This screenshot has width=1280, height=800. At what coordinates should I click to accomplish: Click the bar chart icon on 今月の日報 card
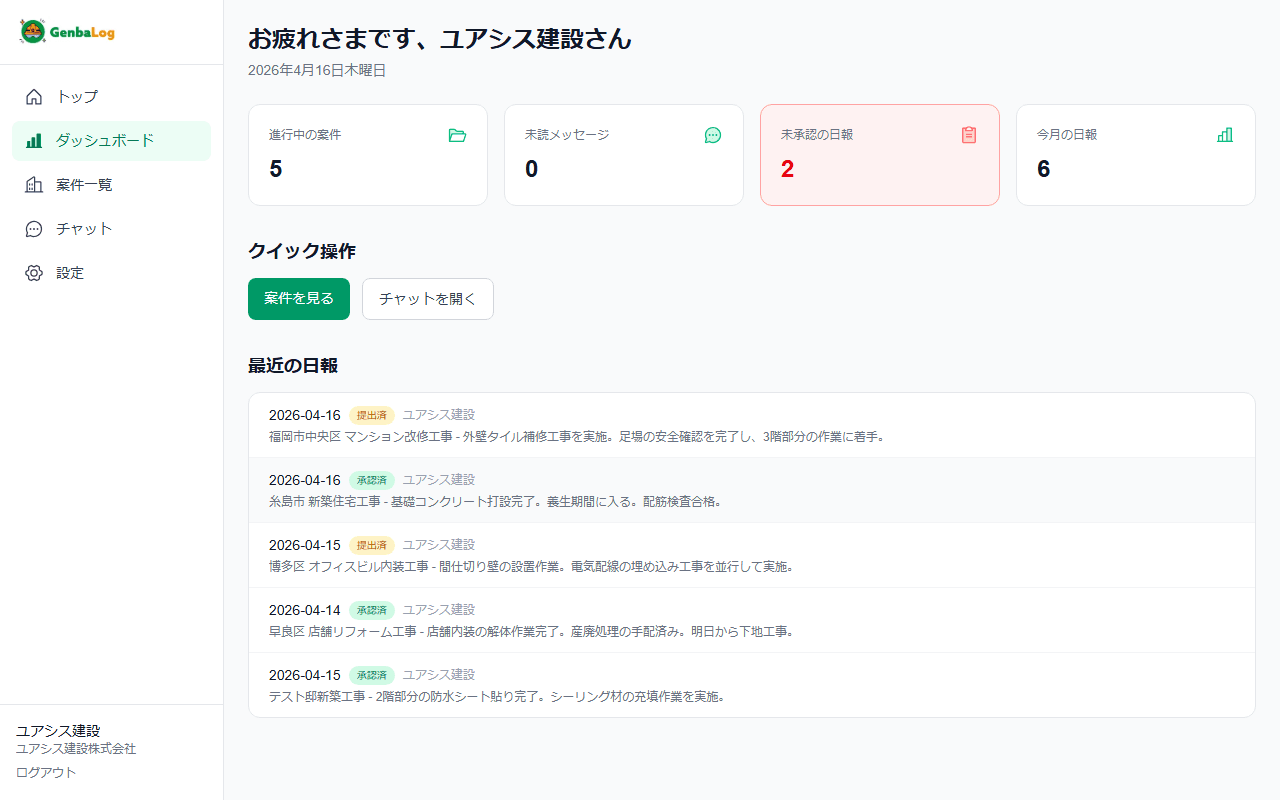pyautogui.click(x=1225, y=136)
